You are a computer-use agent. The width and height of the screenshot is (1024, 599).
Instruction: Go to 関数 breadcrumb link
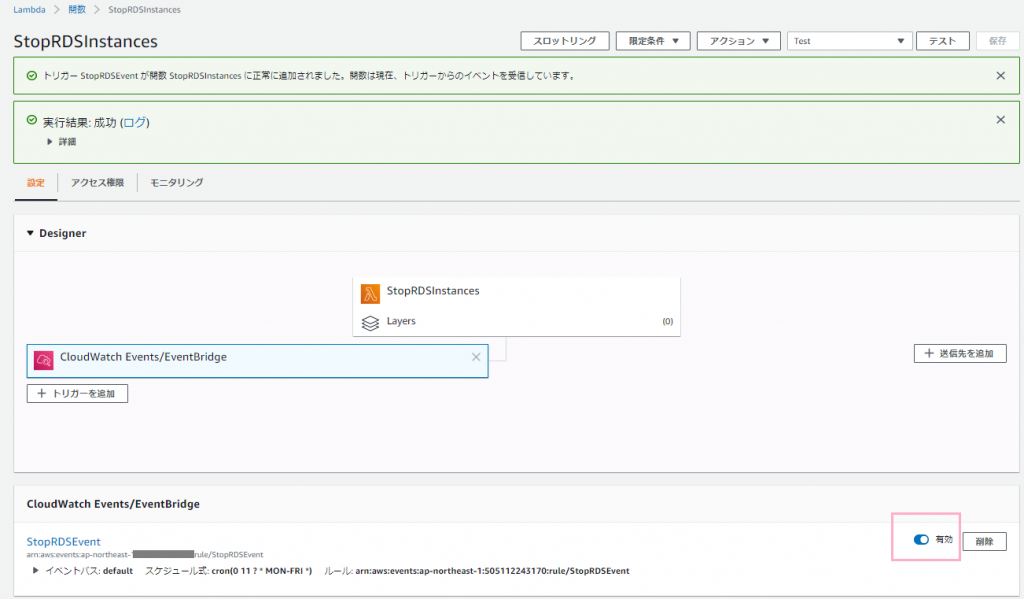[77, 10]
